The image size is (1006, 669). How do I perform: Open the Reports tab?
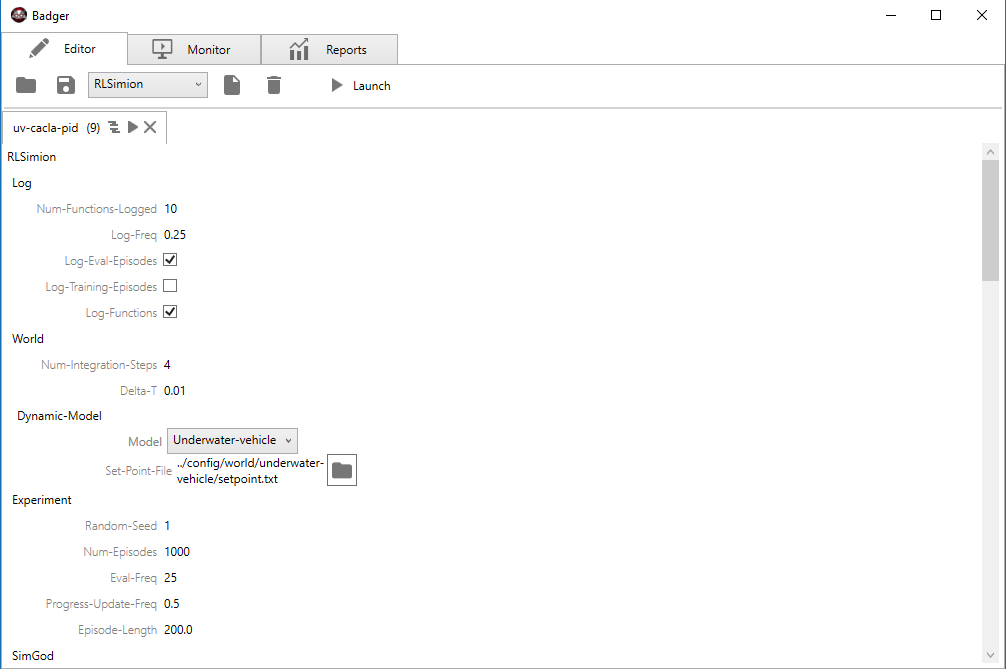(x=329, y=48)
